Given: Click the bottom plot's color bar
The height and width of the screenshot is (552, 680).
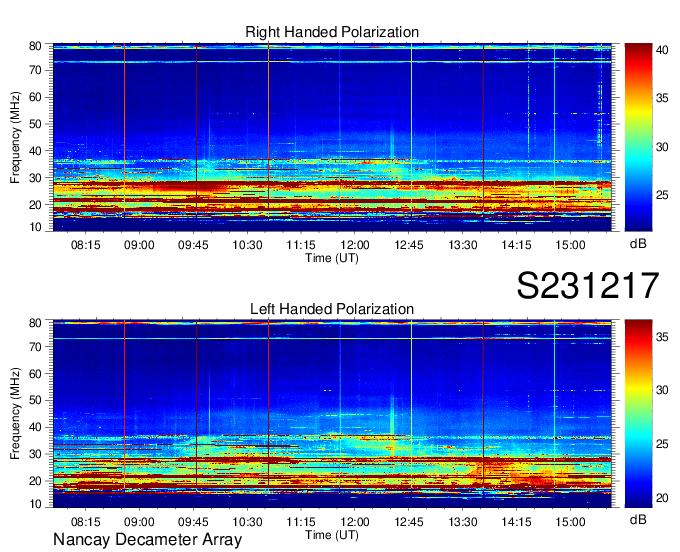Looking at the screenshot, I should coord(638,414).
